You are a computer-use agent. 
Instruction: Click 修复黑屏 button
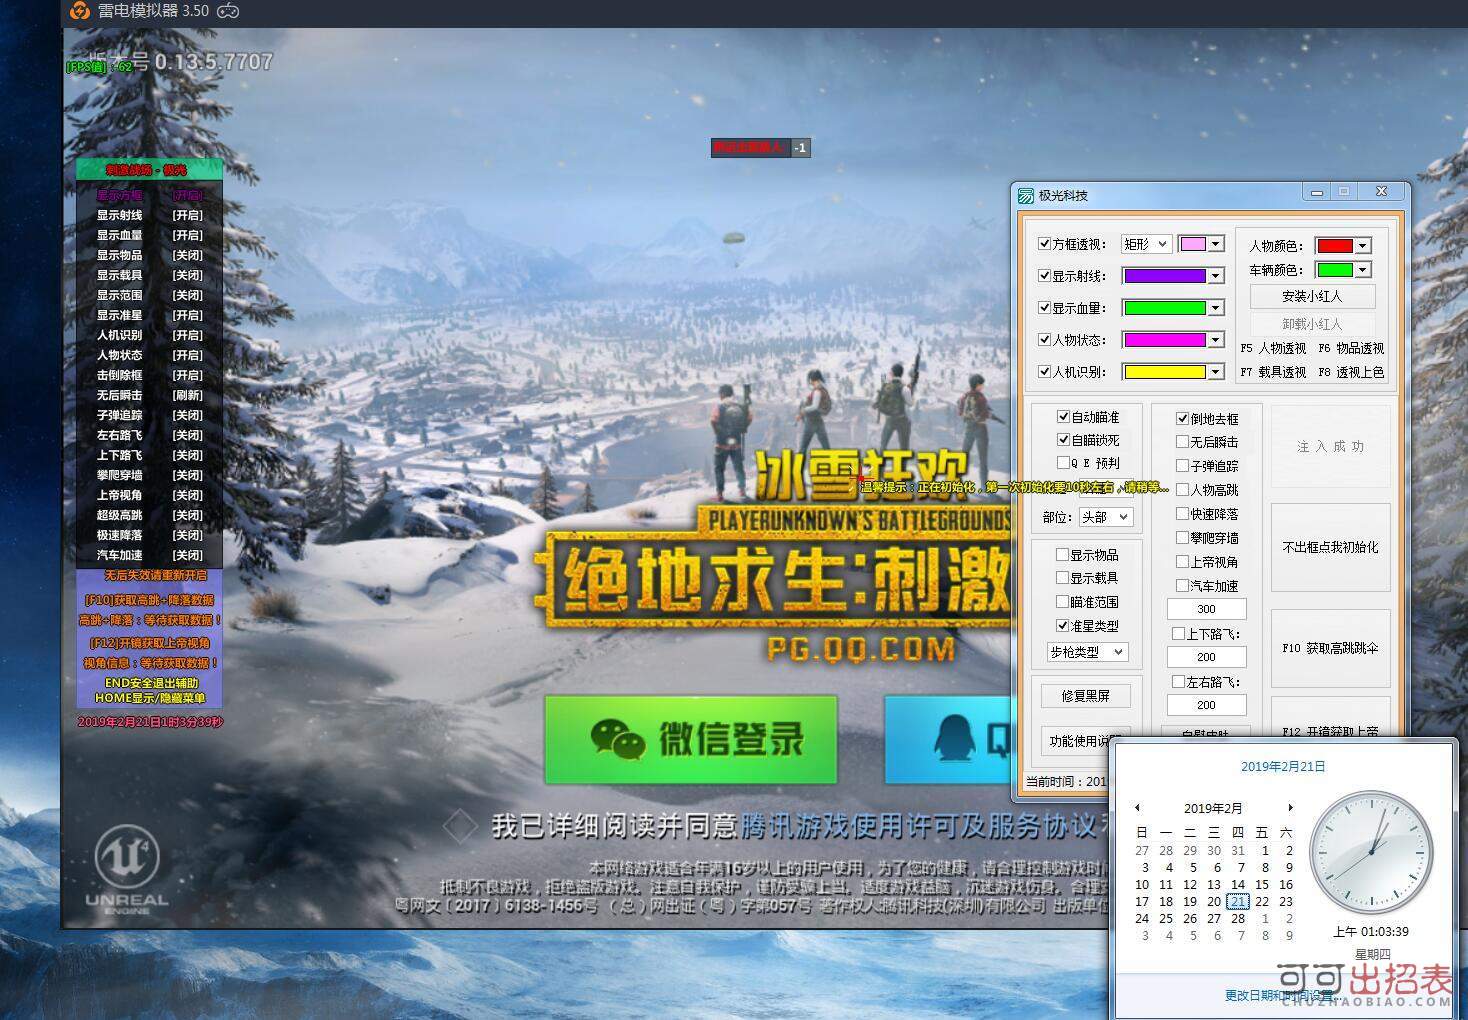[1085, 695]
